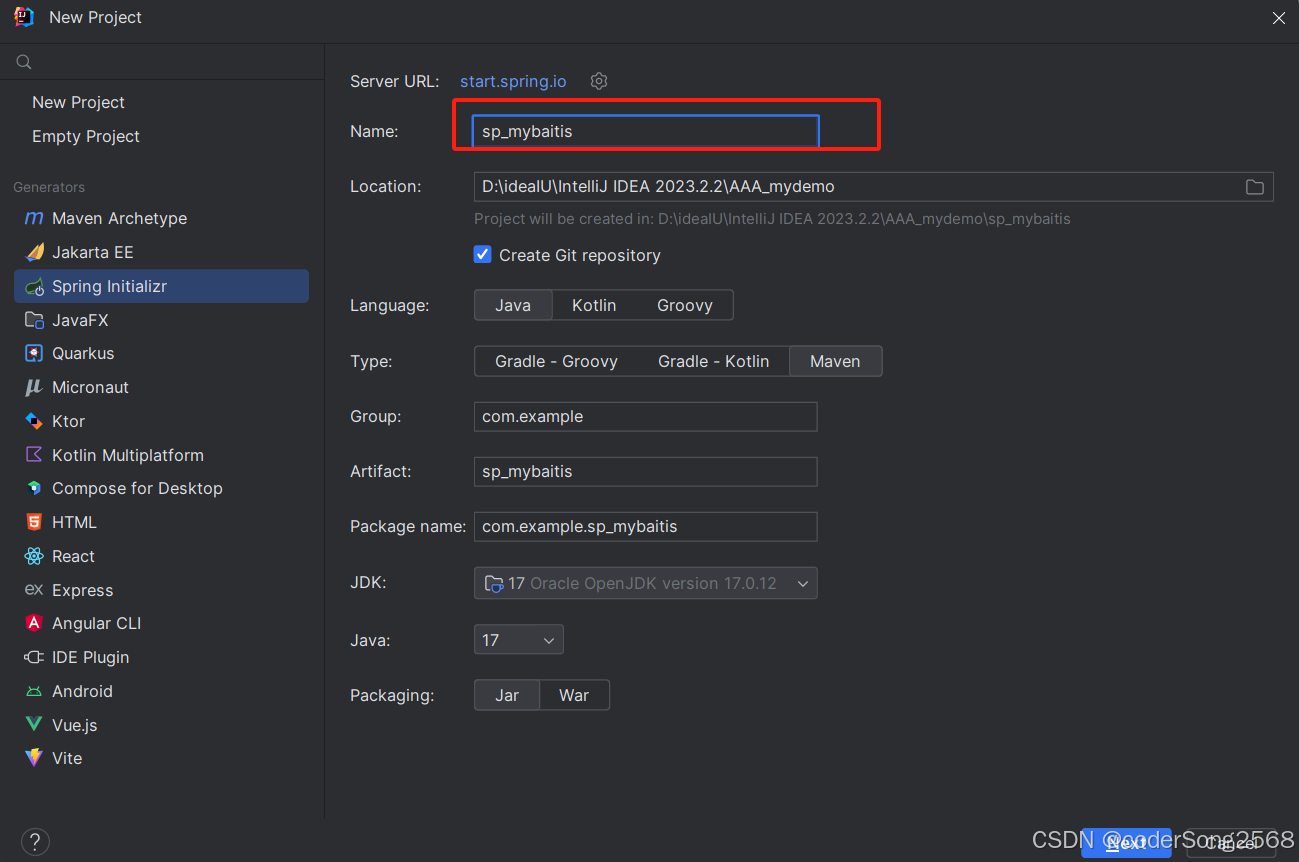Select Java as the language
The height and width of the screenshot is (862, 1299).
[x=513, y=305]
